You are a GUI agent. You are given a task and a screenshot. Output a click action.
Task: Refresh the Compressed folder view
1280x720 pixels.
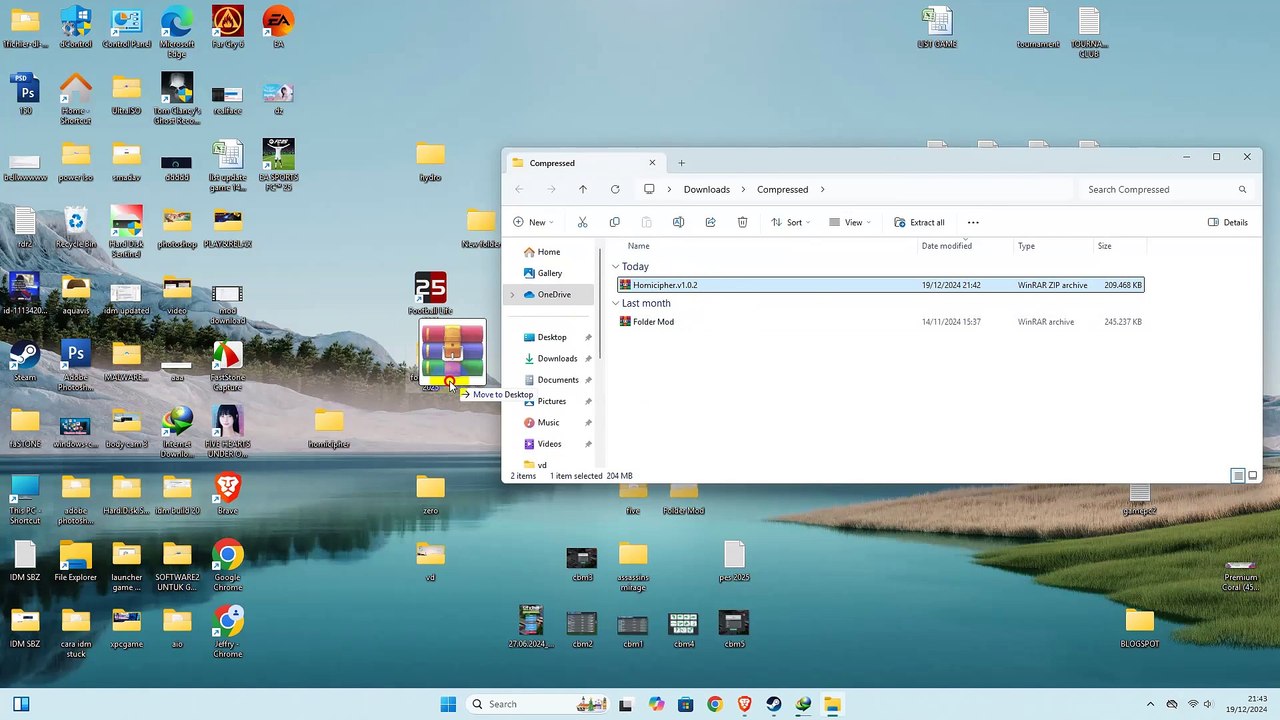tap(615, 189)
